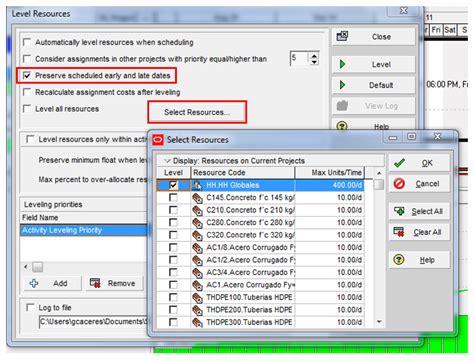Click the Field Name column header
Image resolution: width=474 pixels, height=360 pixels.
pyautogui.click(x=83, y=217)
